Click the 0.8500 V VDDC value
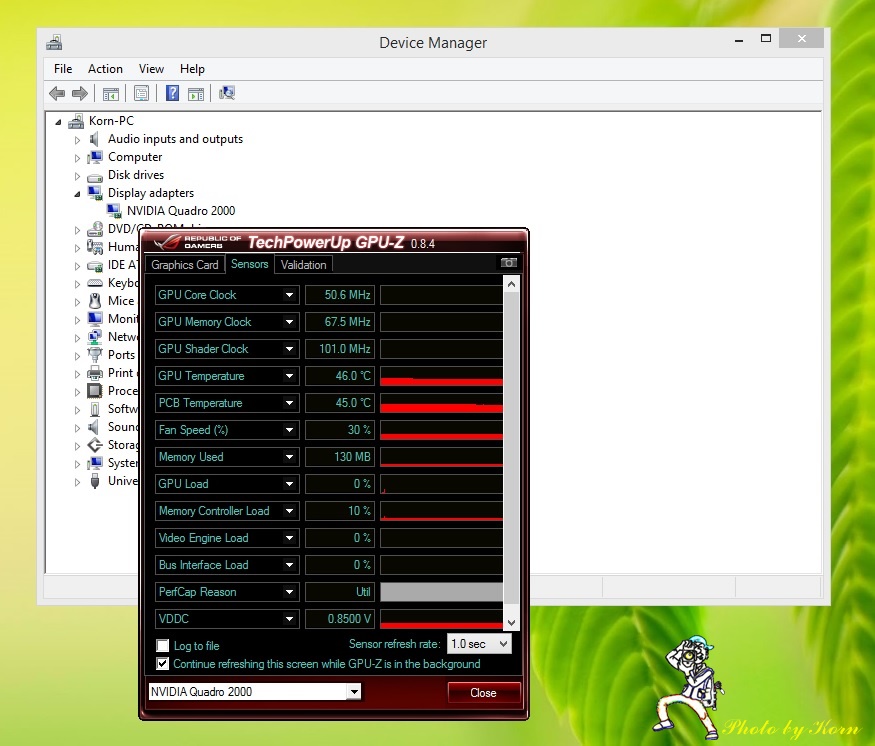This screenshot has height=746, width=875. (340, 618)
